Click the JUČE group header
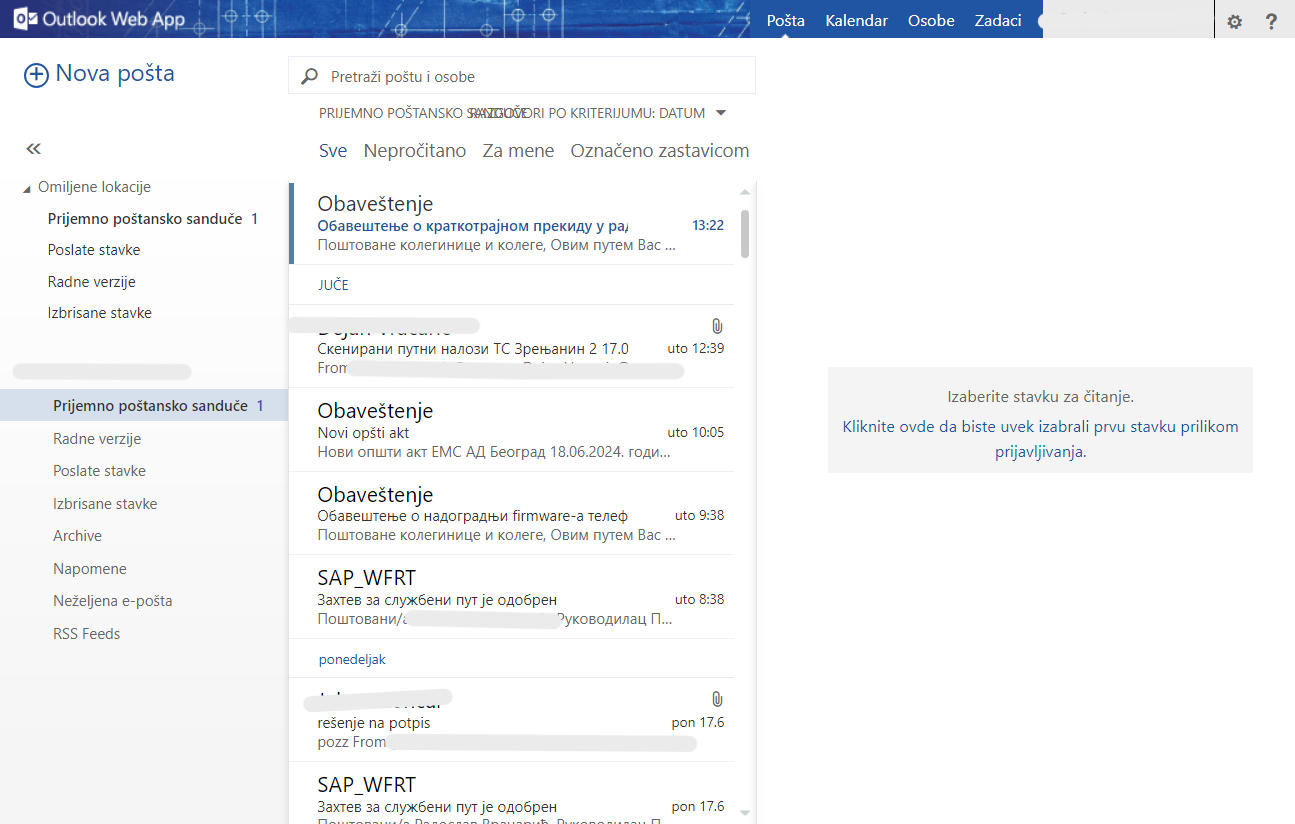The image size is (1295, 824). click(333, 285)
